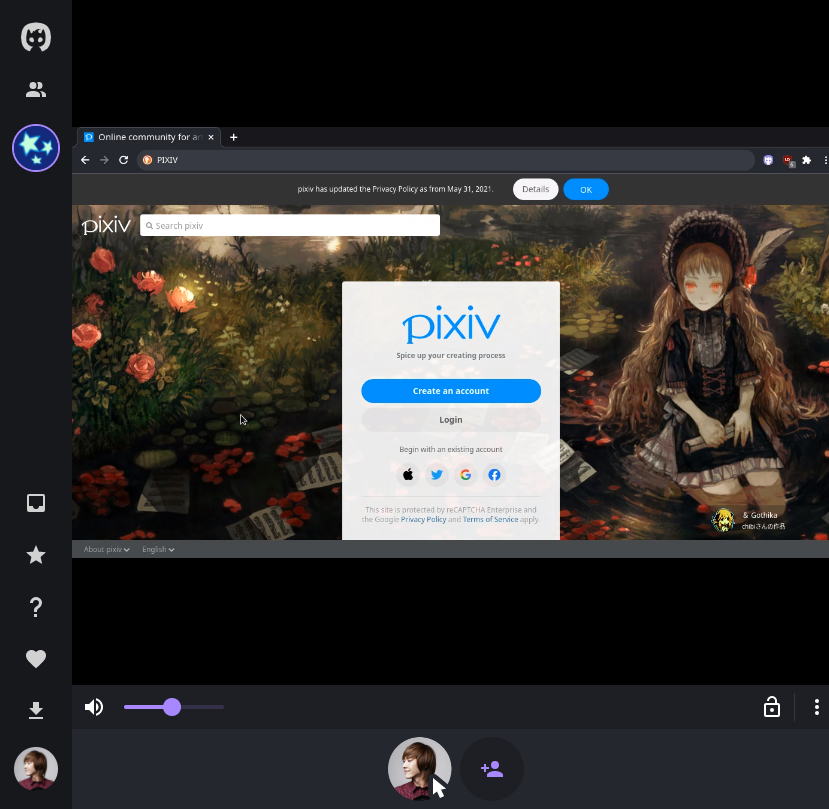Expand the English language dropdown
This screenshot has width=829, height=809.
(x=158, y=549)
